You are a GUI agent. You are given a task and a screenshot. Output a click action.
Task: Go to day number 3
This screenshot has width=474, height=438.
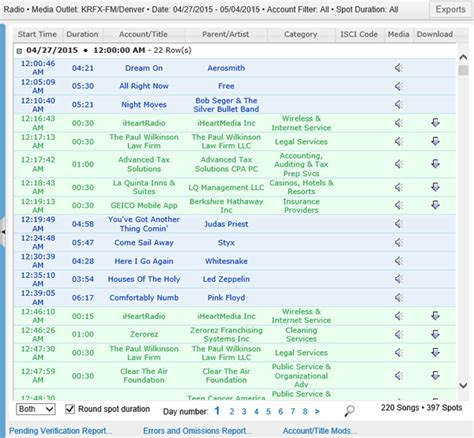pos(244,411)
